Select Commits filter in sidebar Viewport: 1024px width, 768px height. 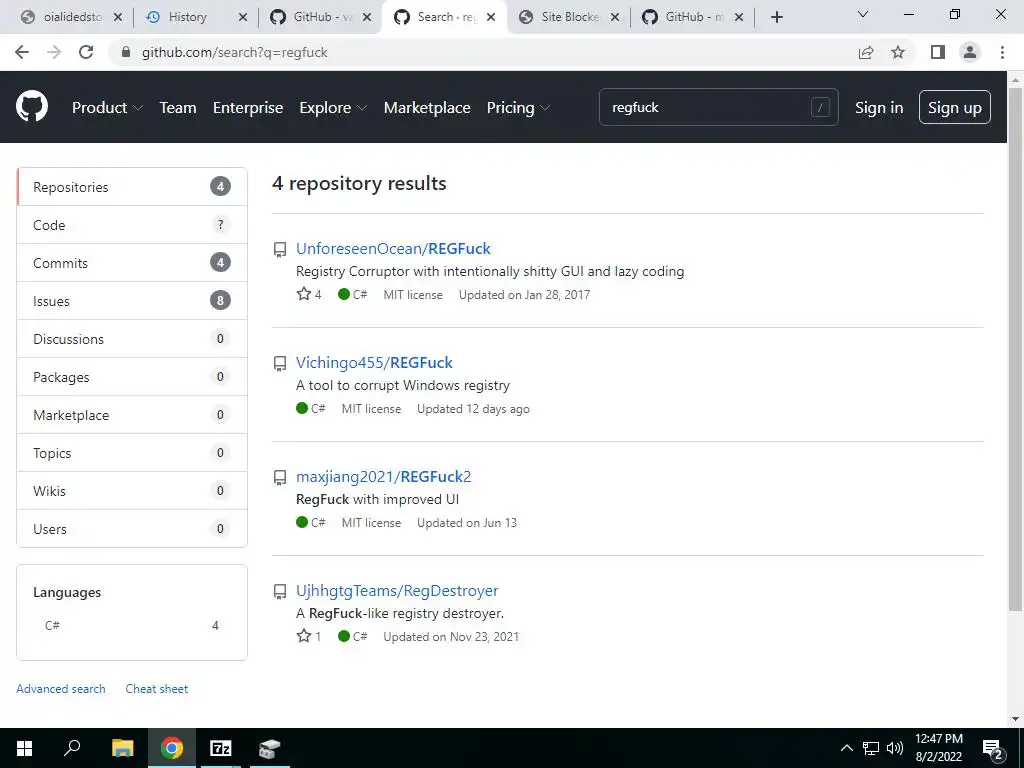tap(132, 263)
